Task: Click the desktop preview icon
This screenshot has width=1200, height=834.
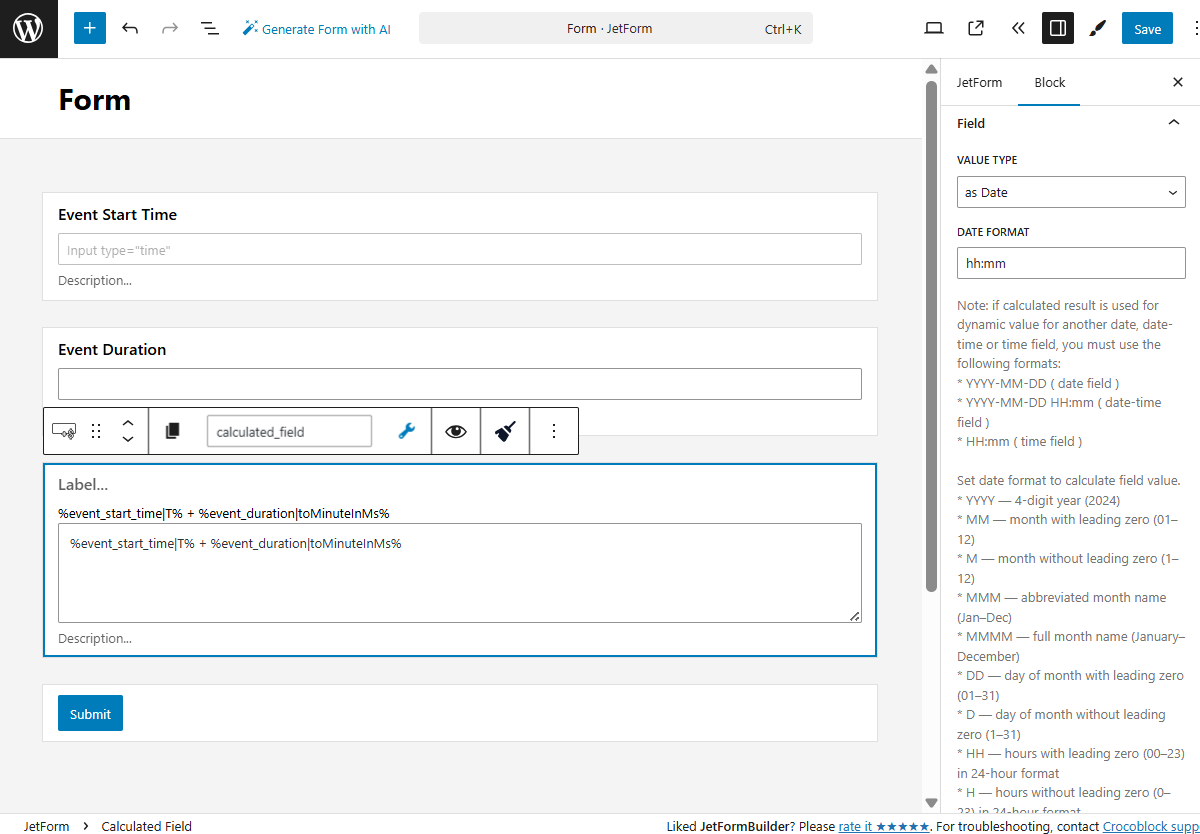Action: tap(933, 28)
